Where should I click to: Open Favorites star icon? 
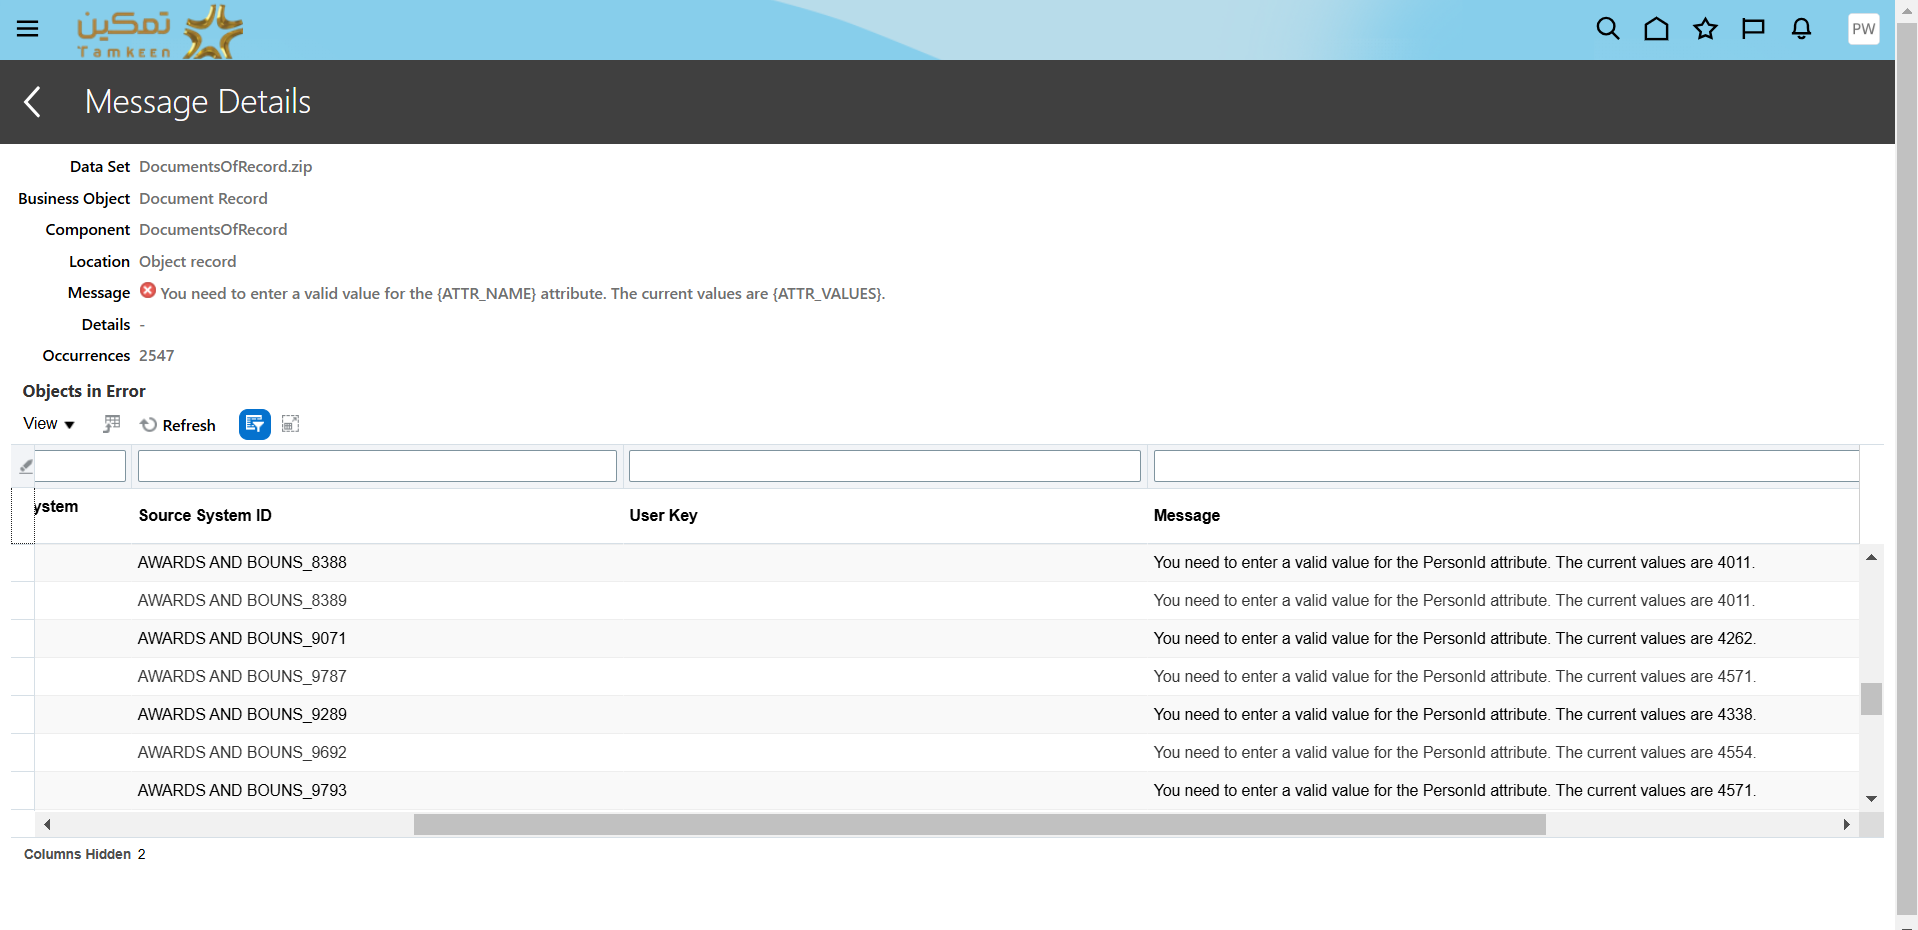pyautogui.click(x=1705, y=29)
